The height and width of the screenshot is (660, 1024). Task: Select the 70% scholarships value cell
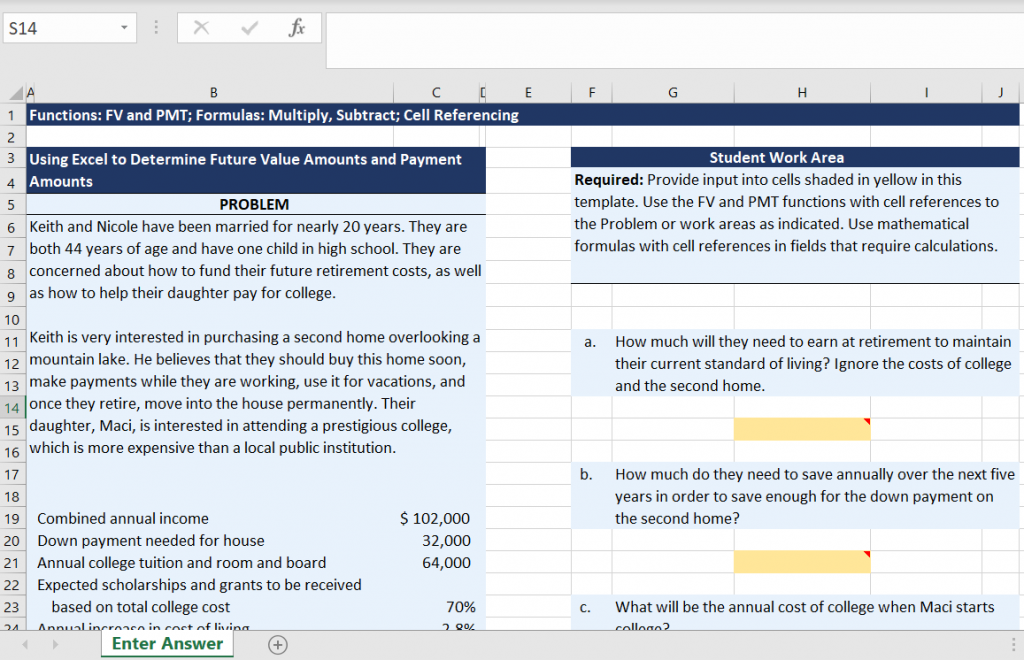[x=435, y=607]
